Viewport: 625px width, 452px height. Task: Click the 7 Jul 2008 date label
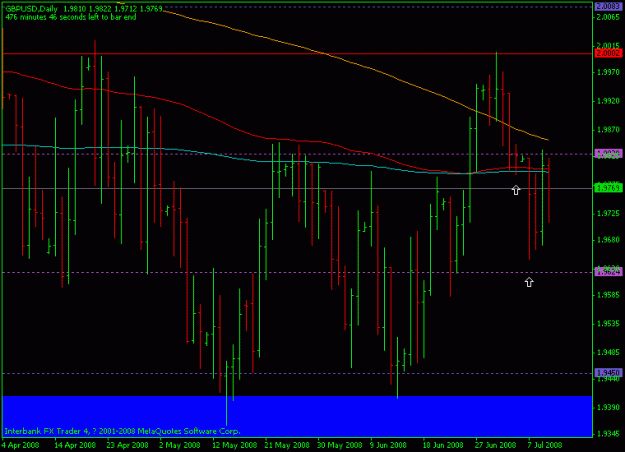(544, 445)
